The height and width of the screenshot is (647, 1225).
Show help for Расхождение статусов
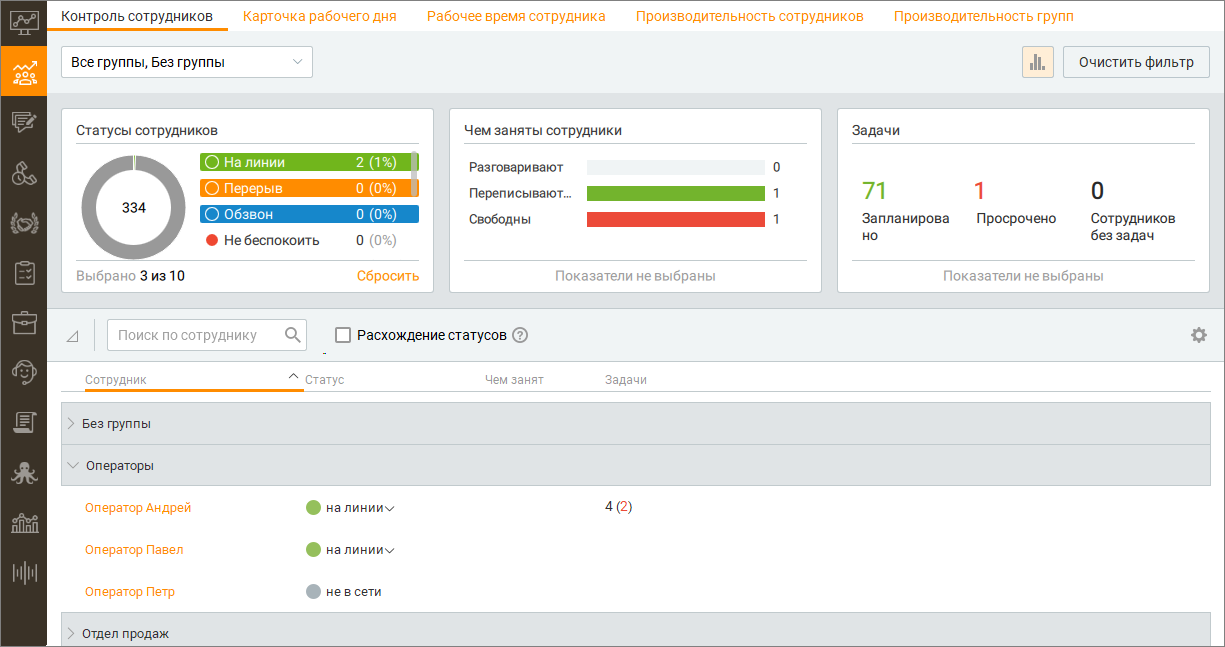pos(520,335)
